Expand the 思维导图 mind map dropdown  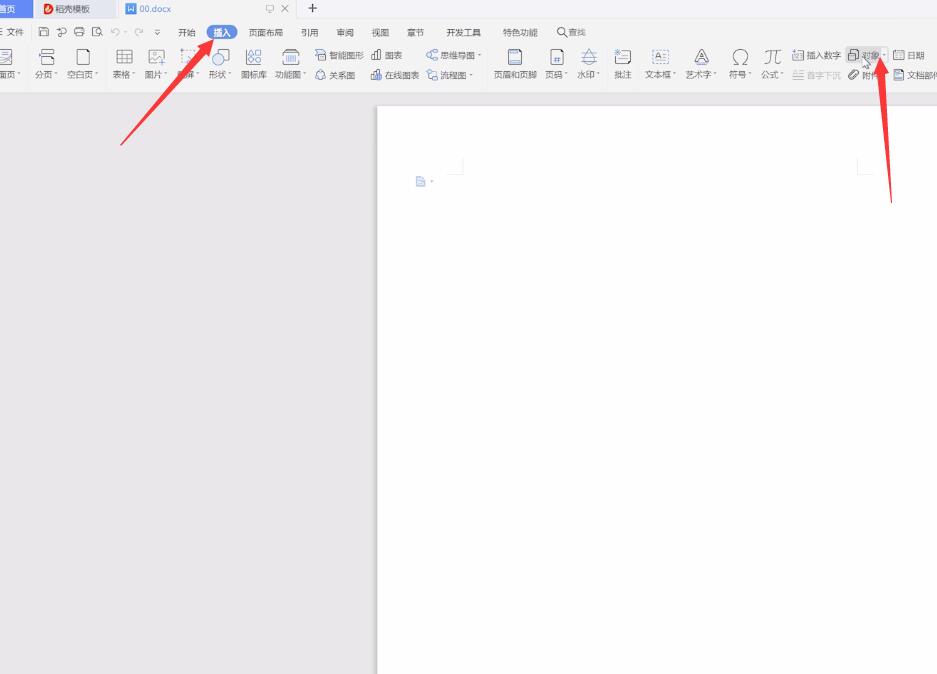point(479,55)
